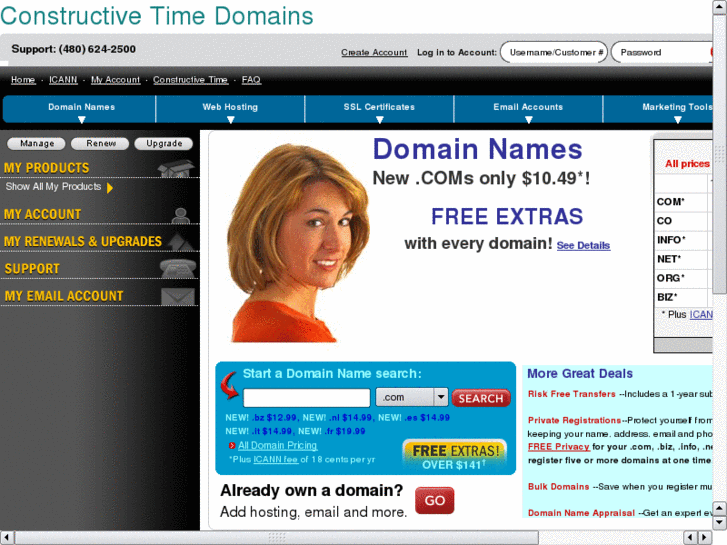Click the vertical scrollbar thumb

click(720, 154)
